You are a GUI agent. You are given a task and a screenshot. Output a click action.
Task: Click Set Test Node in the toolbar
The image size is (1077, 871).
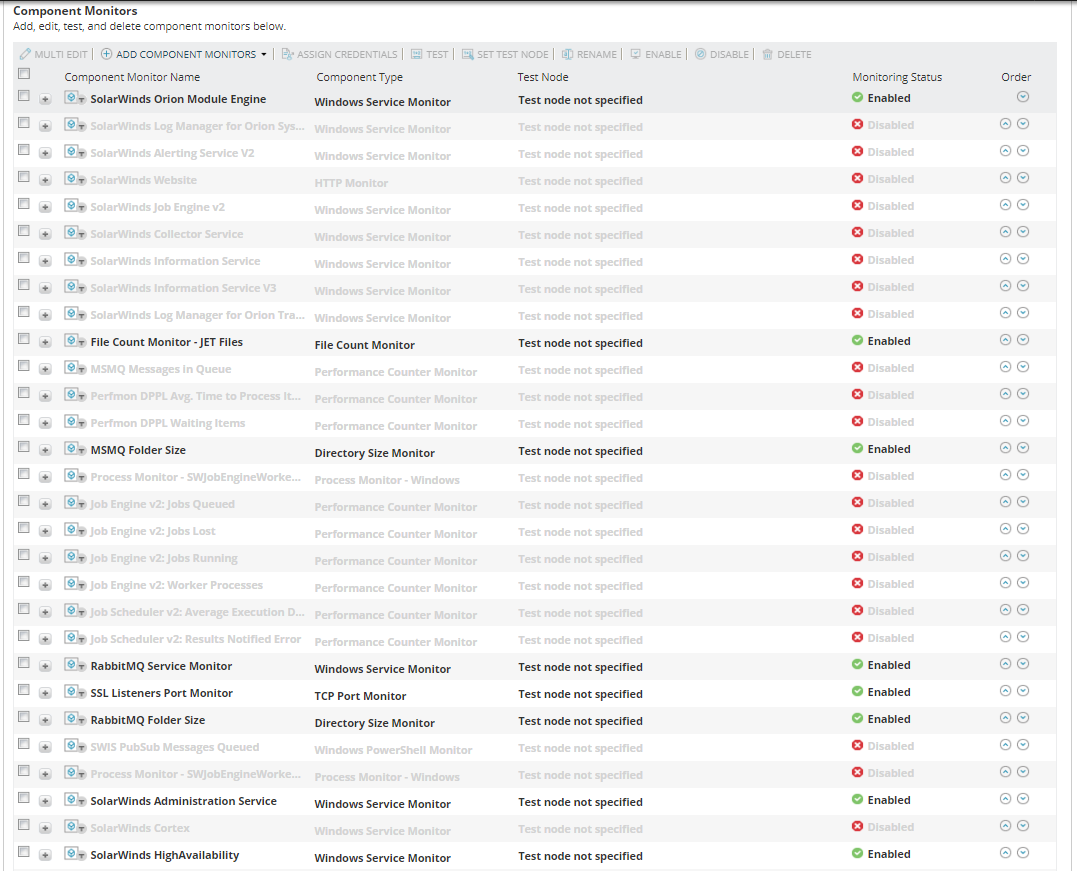[505, 54]
